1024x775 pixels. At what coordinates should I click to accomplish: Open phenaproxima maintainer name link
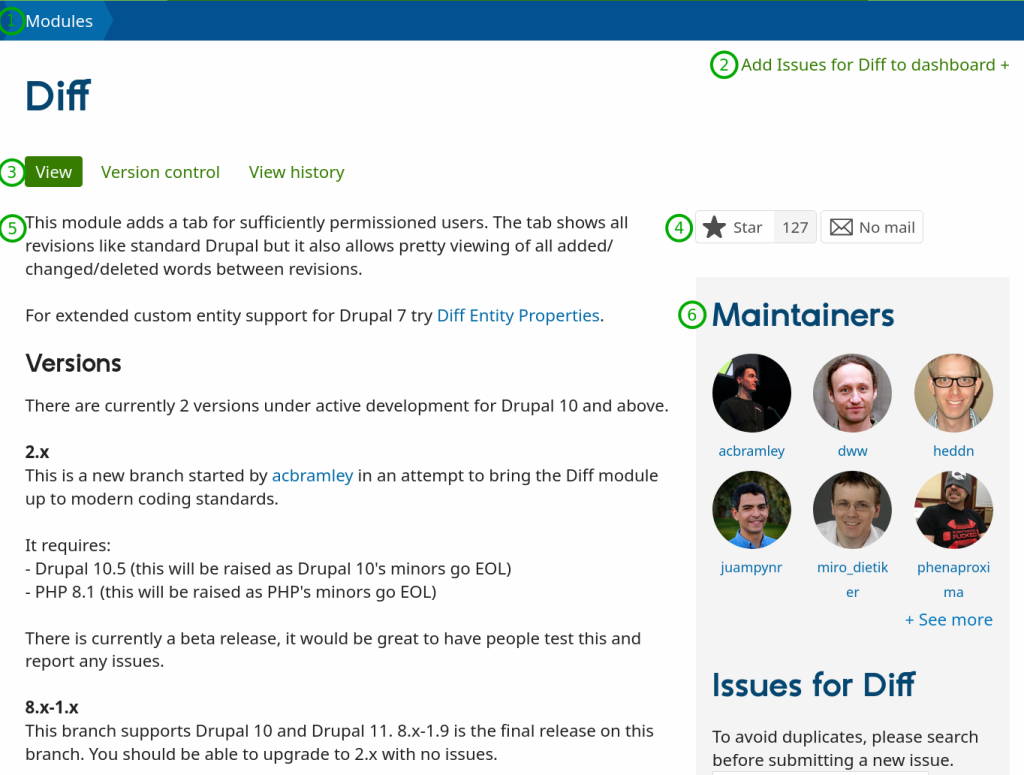(x=953, y=580)
